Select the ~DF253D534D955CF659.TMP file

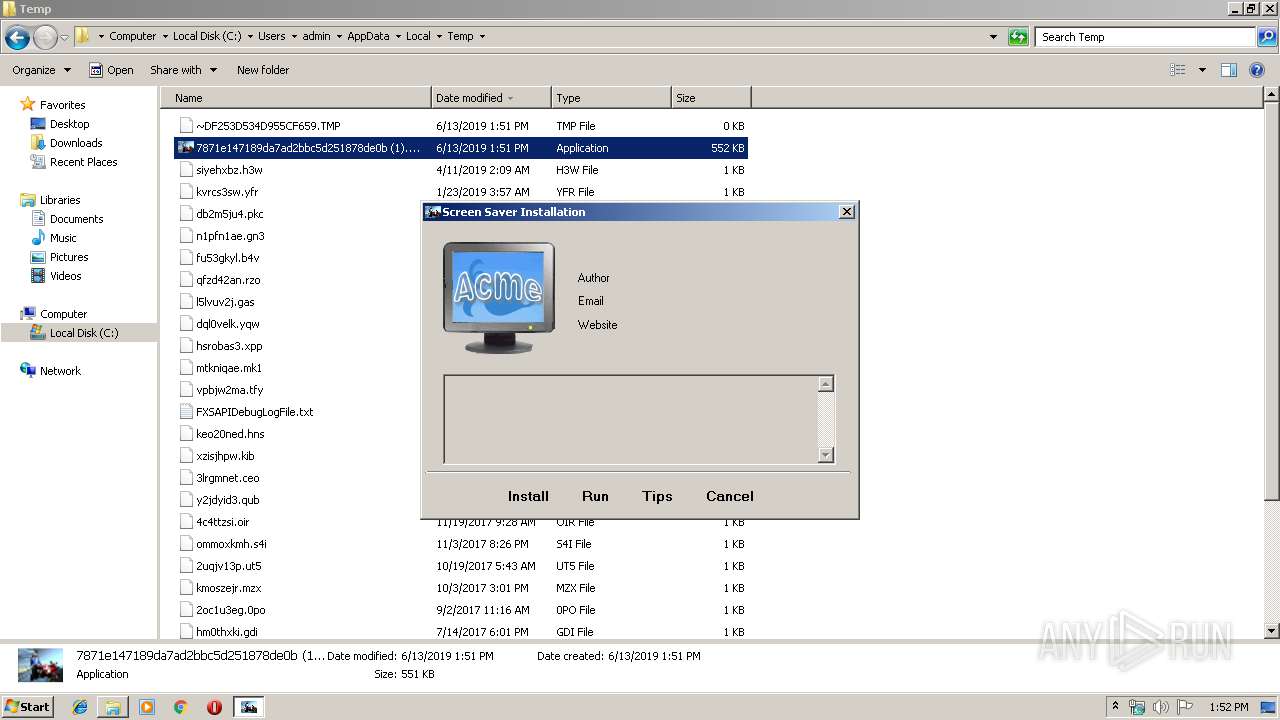point(462,126)
